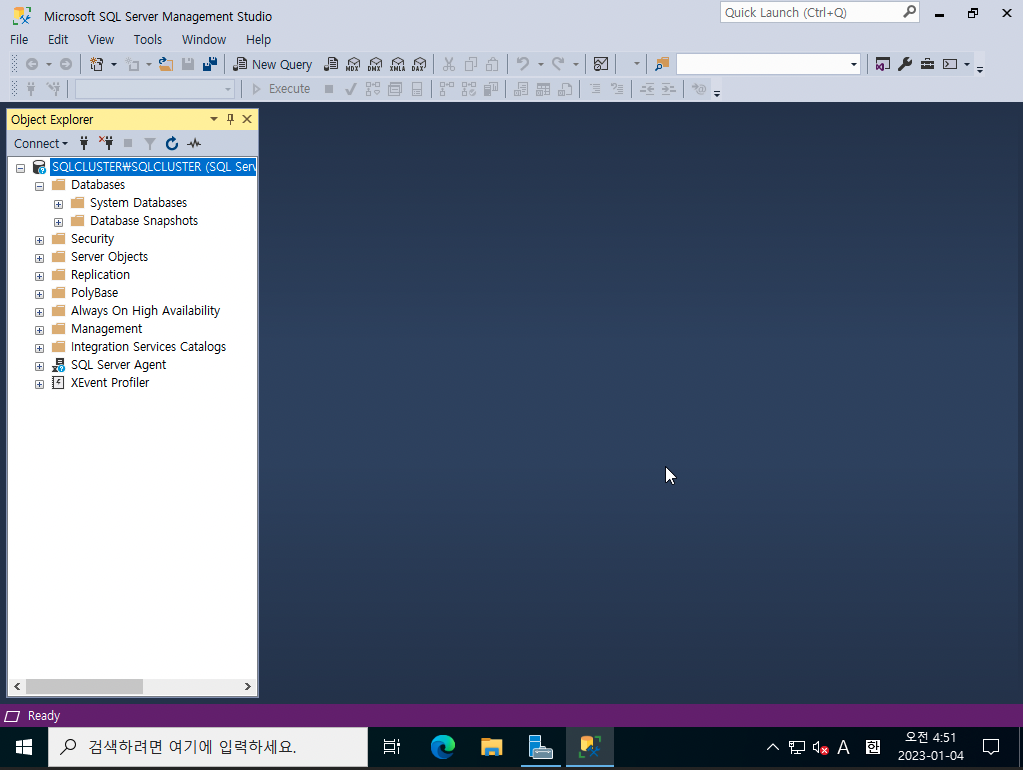Select the SQL Server Agent item
The height and width of the screenshot is (770, 1023).
[118, 365]
